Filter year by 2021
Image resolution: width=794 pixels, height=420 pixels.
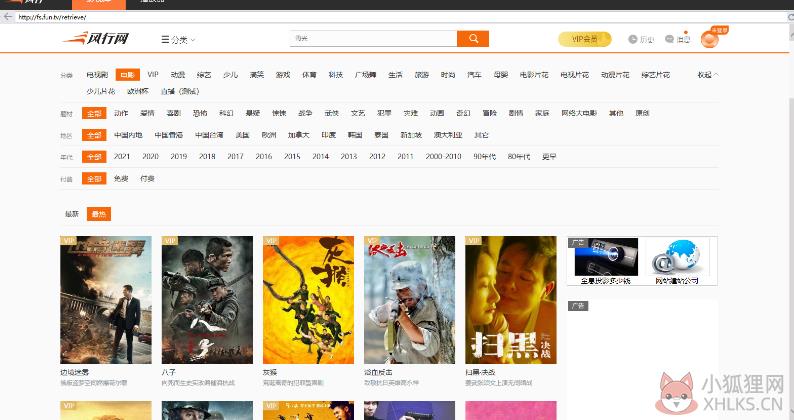tap(122, 157)
